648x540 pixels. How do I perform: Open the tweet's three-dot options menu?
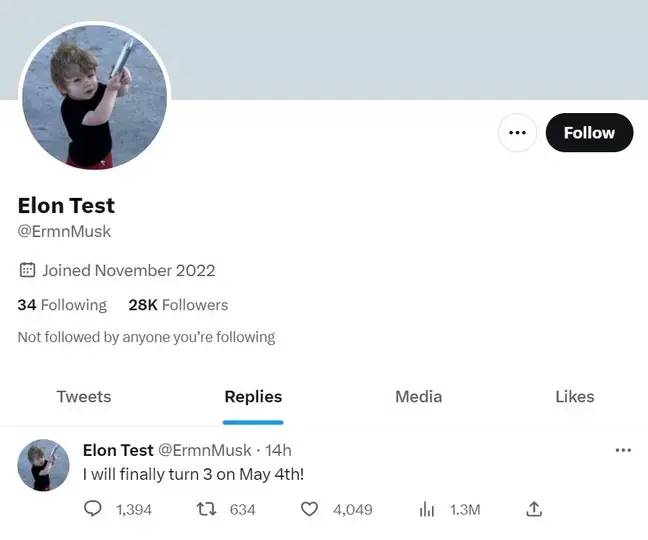[623, 450]
